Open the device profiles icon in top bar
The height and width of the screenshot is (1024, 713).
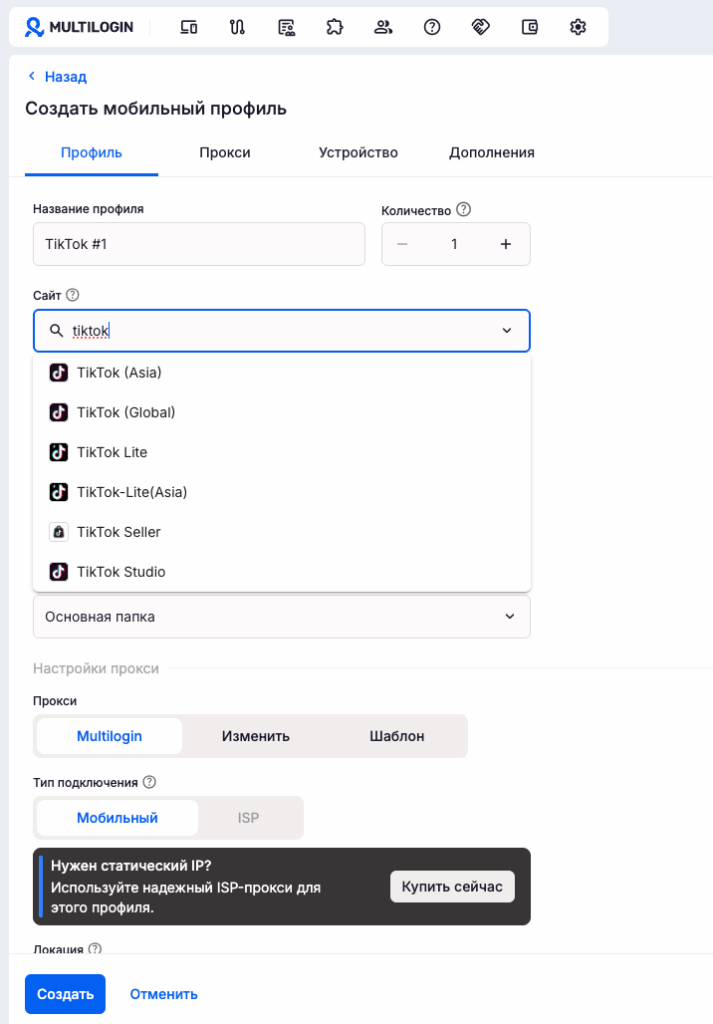point(189,27)
